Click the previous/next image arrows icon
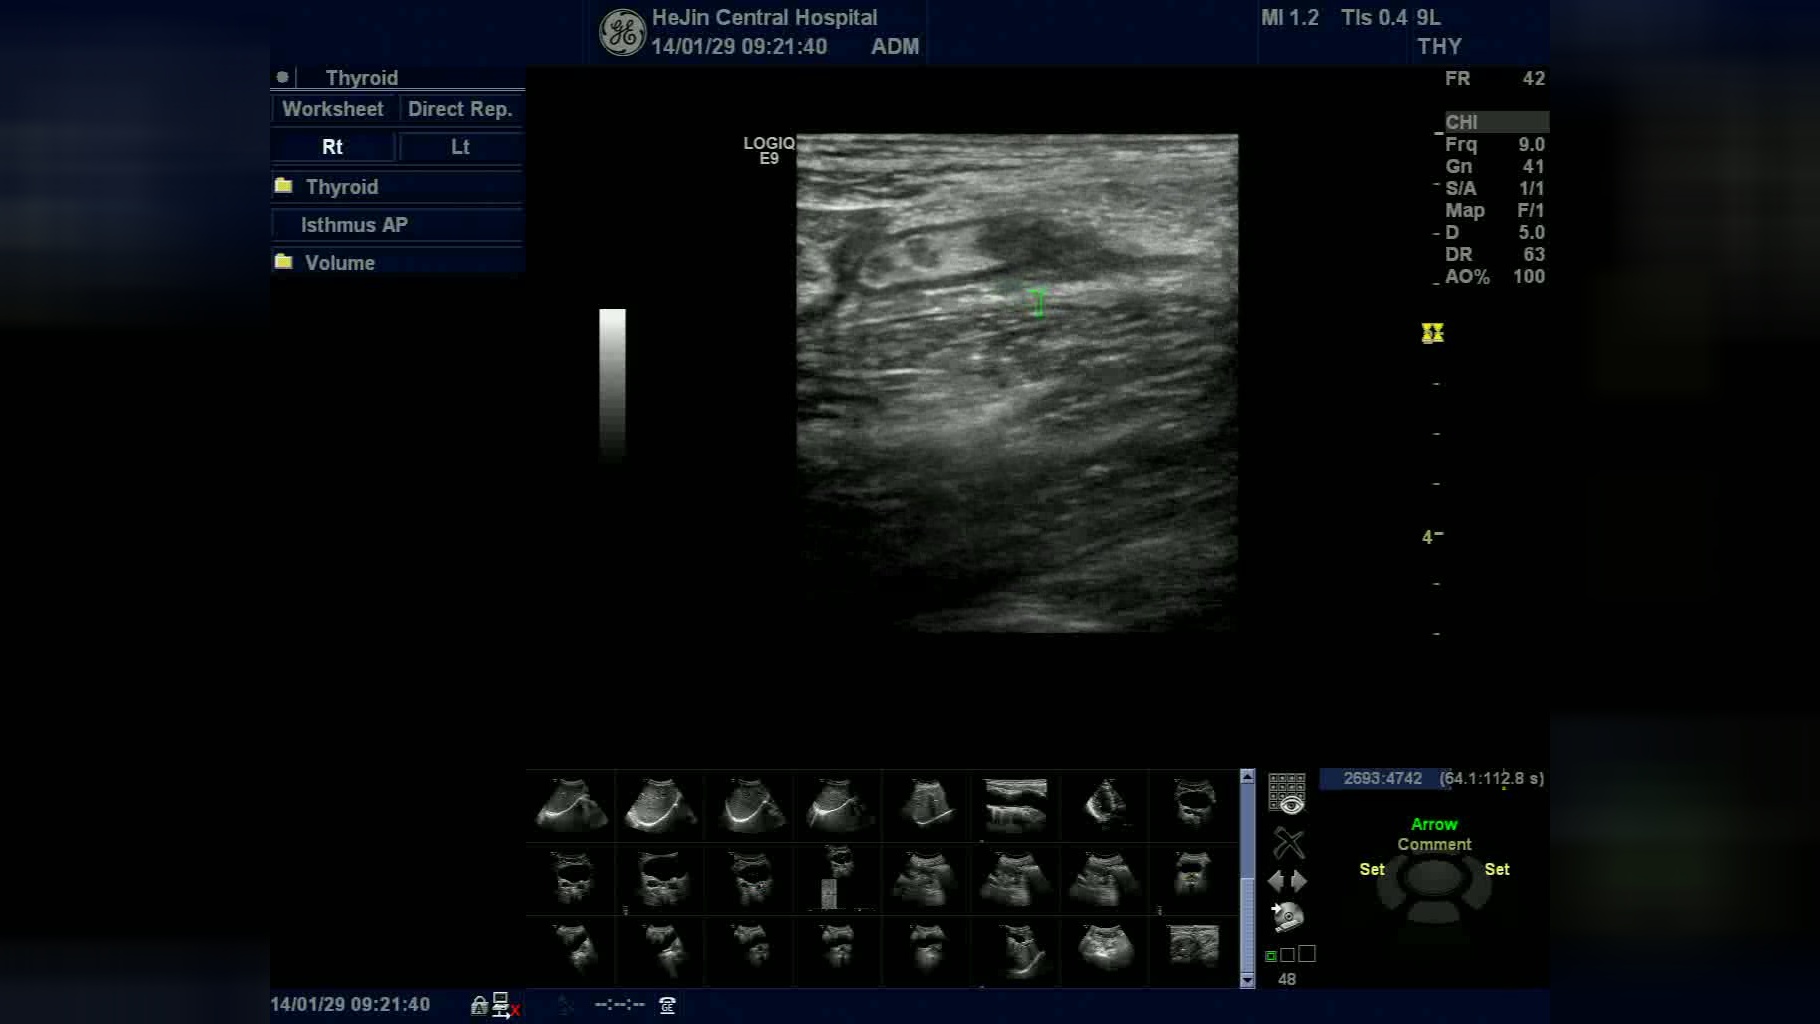 (1287, 881)
